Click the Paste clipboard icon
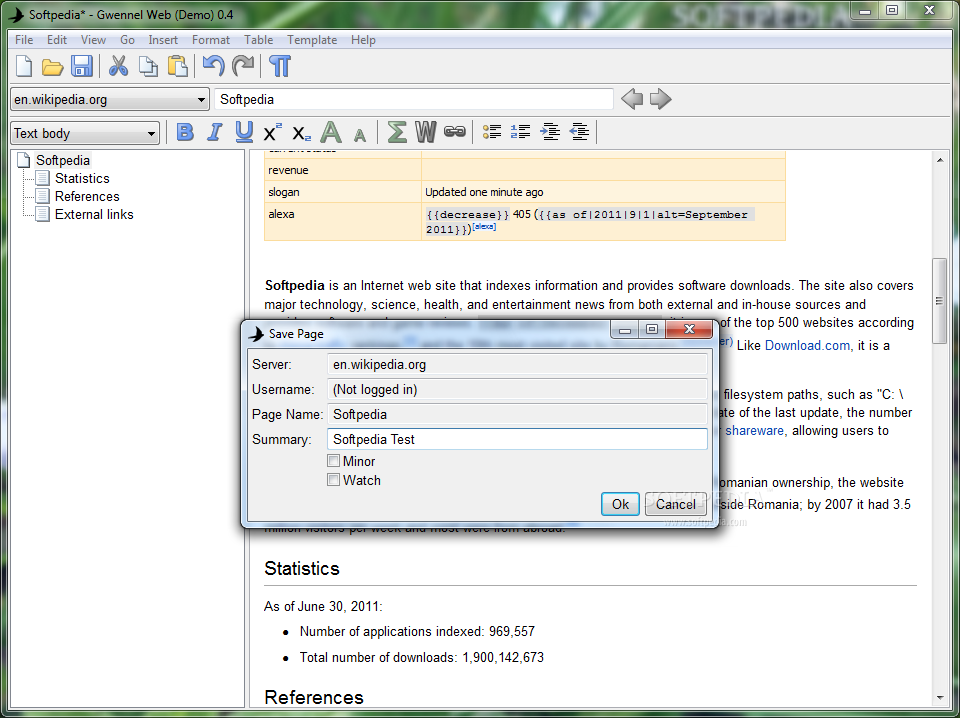The image size is (960, 718). tap(178, 65)
